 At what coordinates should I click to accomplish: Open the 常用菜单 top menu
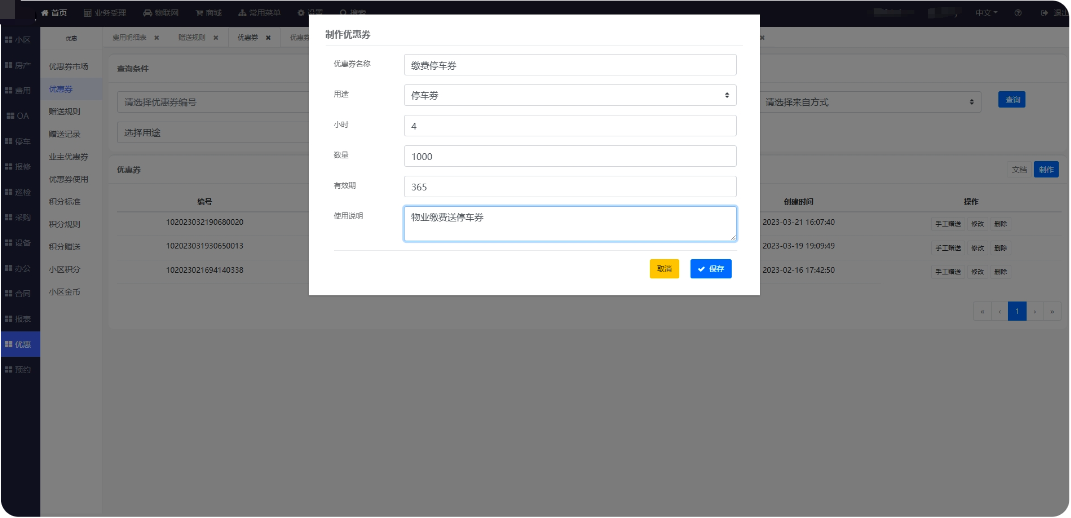(260, 13)
